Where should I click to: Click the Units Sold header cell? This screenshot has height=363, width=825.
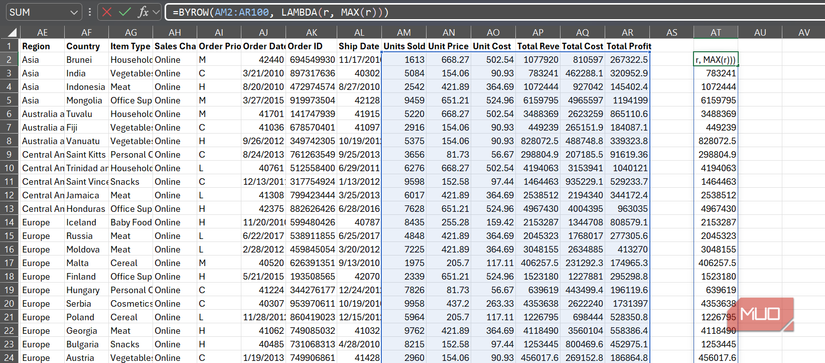tap(404, 46)
